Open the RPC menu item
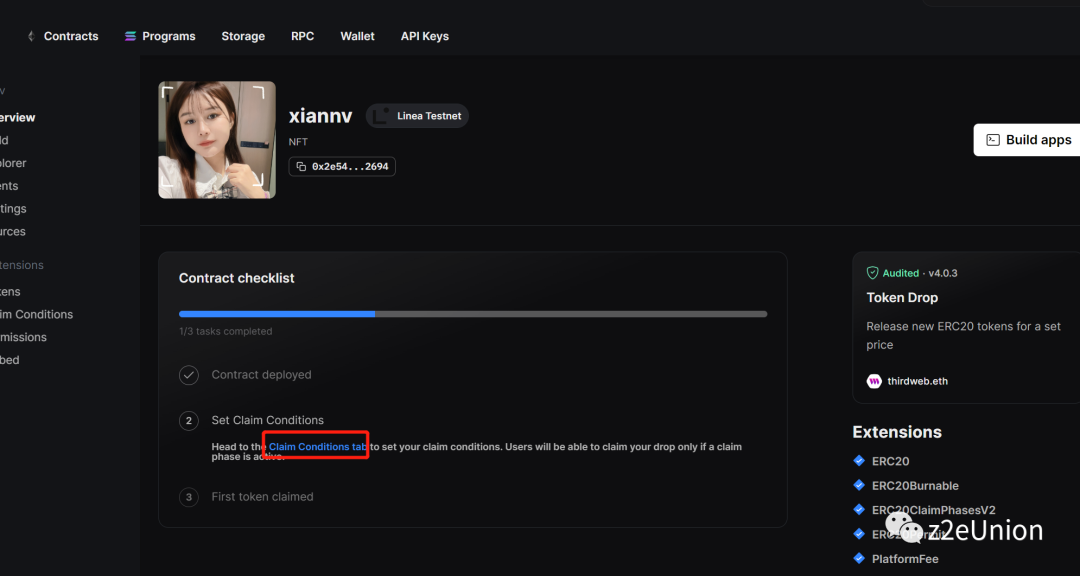Image resolution: width=1080 pixels, height=576 pixels. 302,36
